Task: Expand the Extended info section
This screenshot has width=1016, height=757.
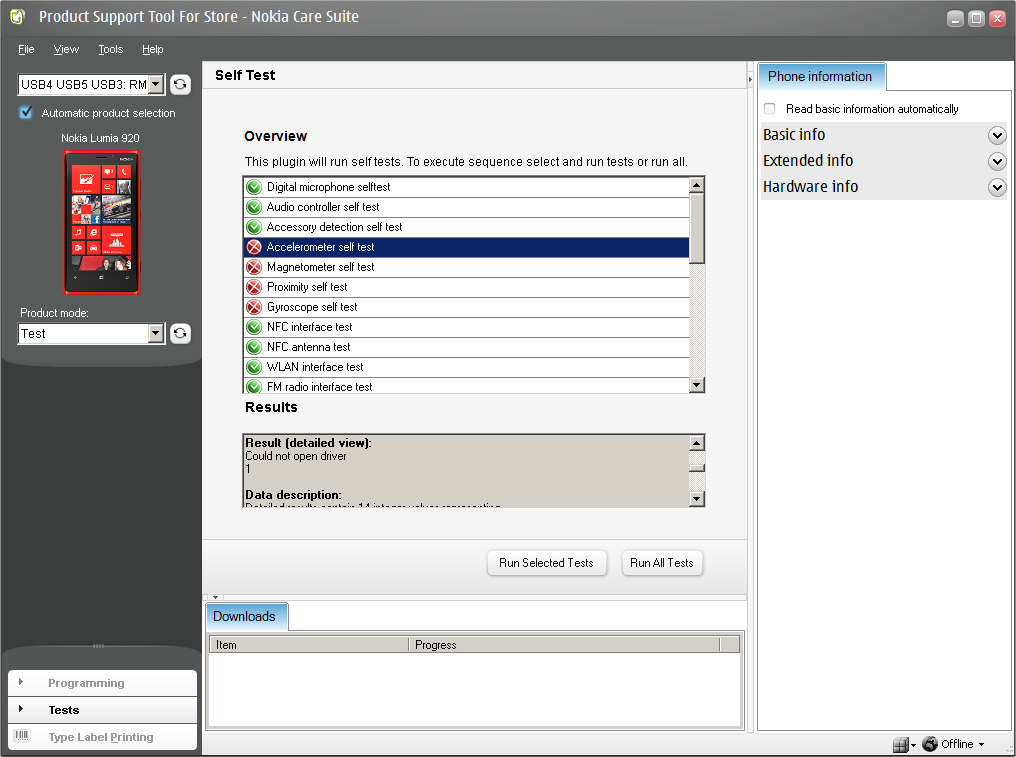Action: pos(997,161)
